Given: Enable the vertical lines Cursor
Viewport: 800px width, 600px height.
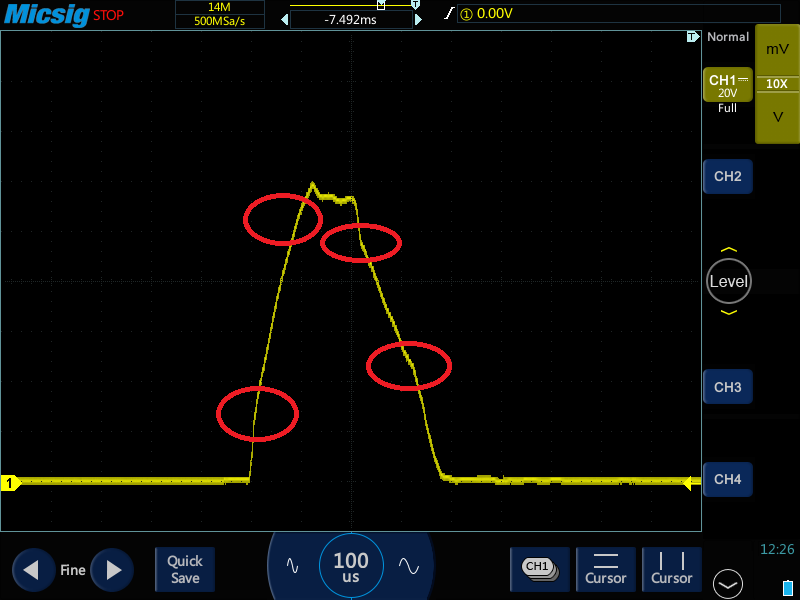Looking at the screenshot, I should coord(672,569).
